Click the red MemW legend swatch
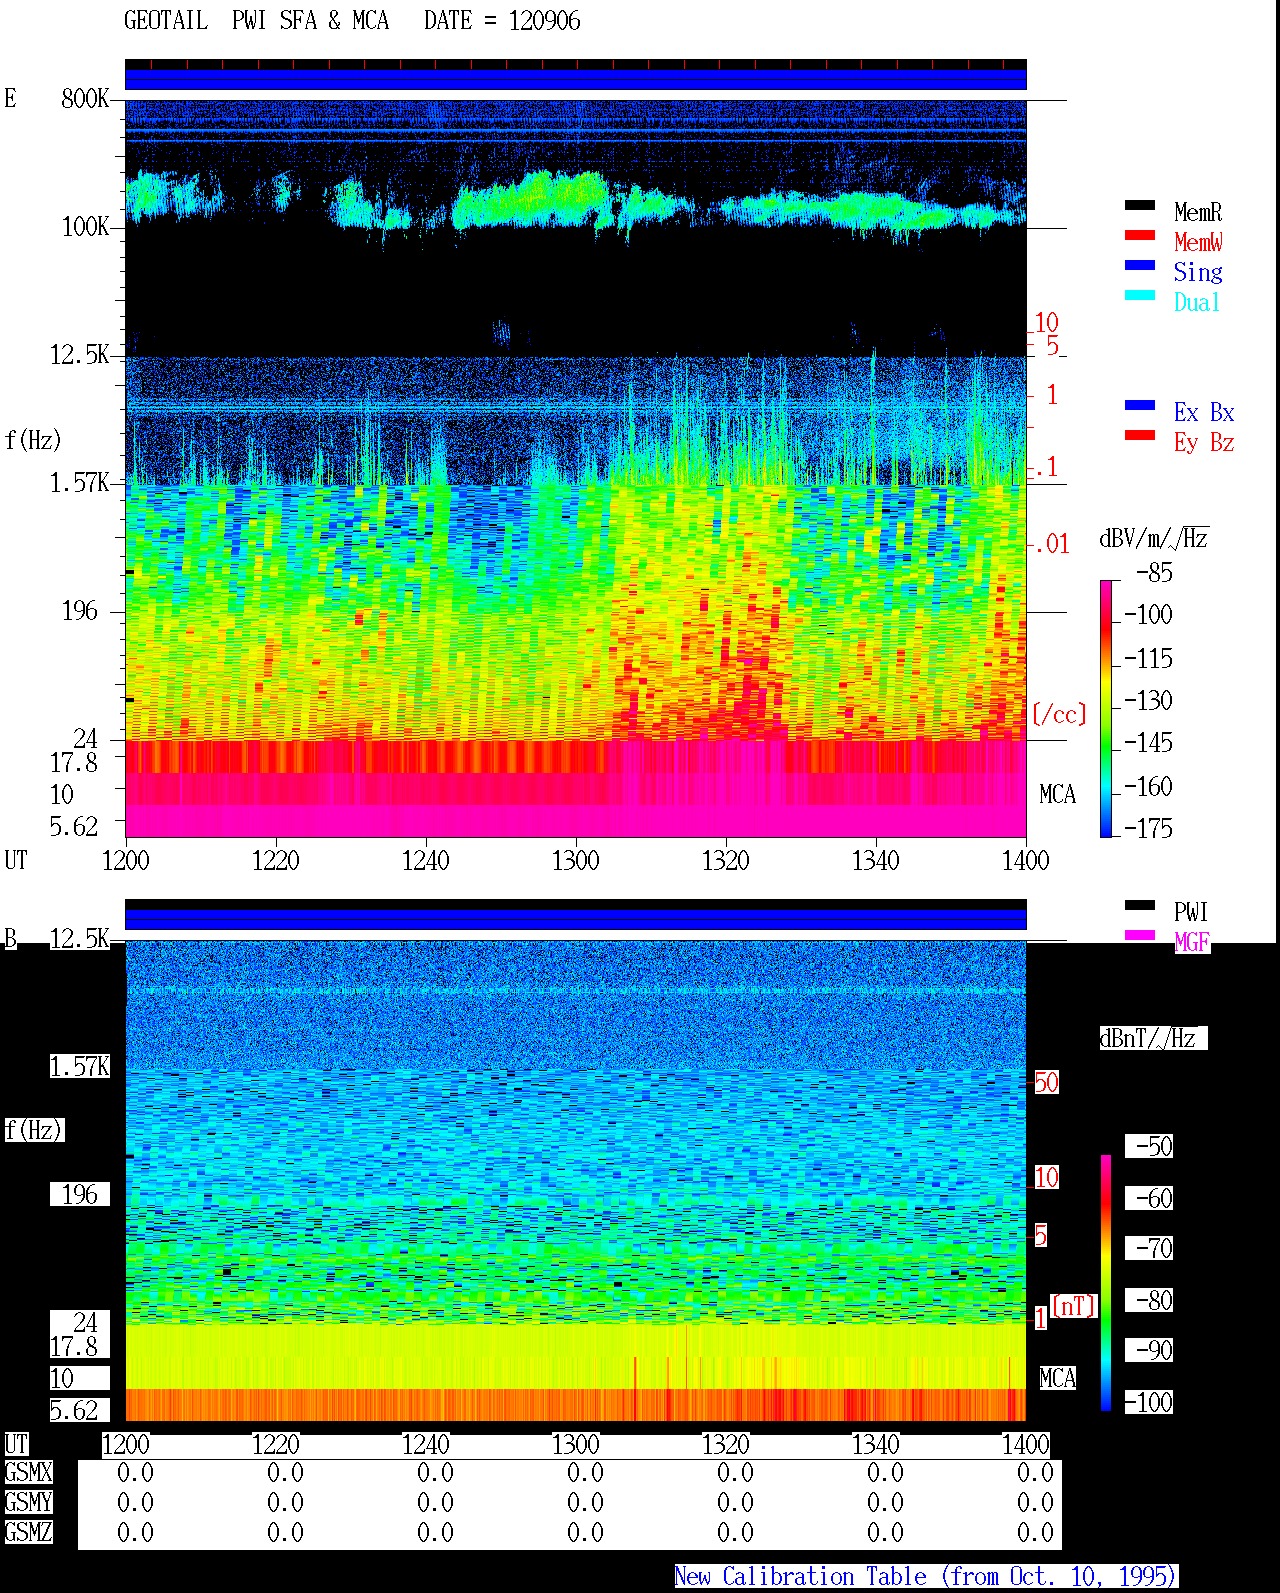1280x1593 pixels. click(1139, 236)
